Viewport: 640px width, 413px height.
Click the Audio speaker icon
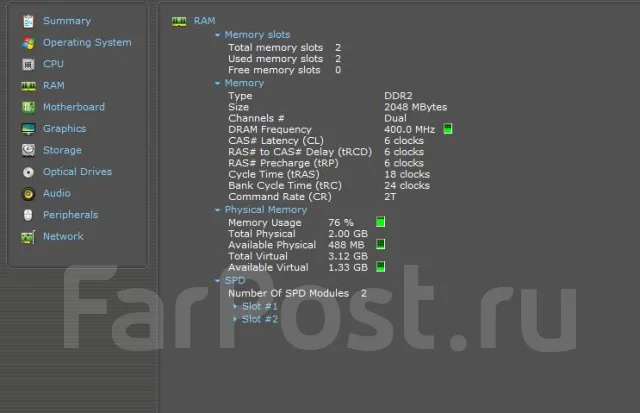click(x=28, y=193)
